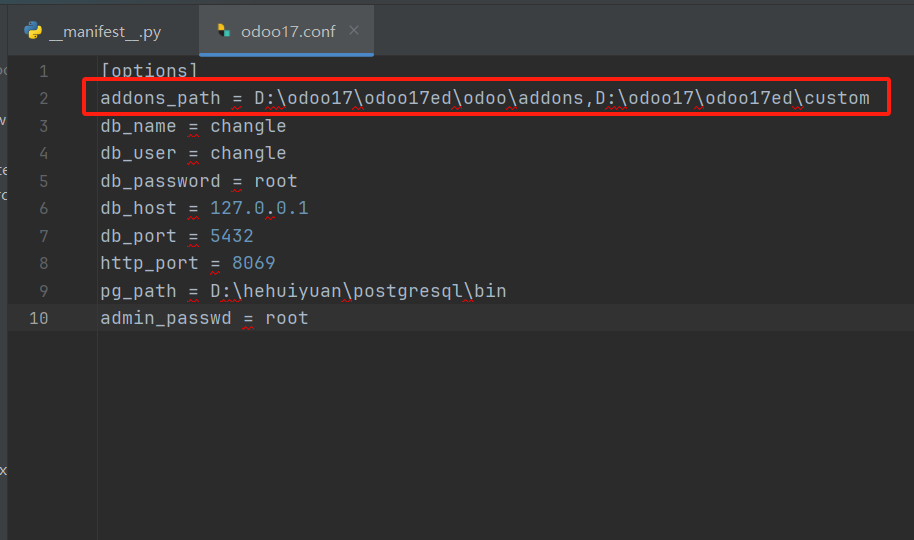Click the admin_passwd = root line

[204, 318]
